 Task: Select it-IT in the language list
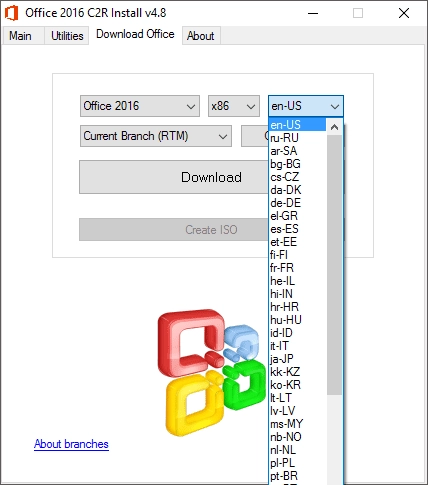point(297,346)
